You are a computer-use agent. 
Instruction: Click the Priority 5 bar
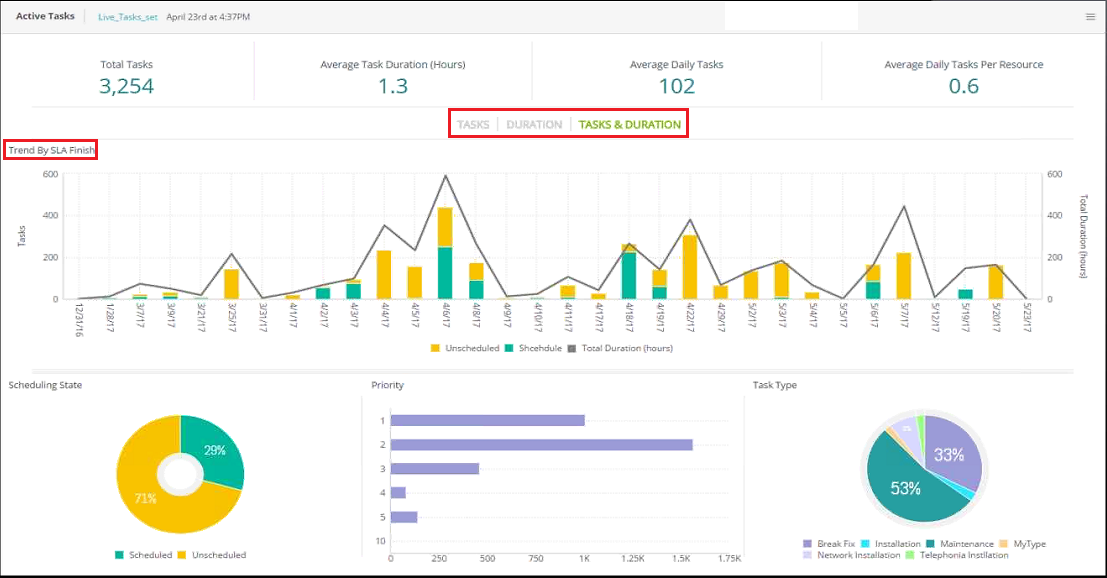404,517
